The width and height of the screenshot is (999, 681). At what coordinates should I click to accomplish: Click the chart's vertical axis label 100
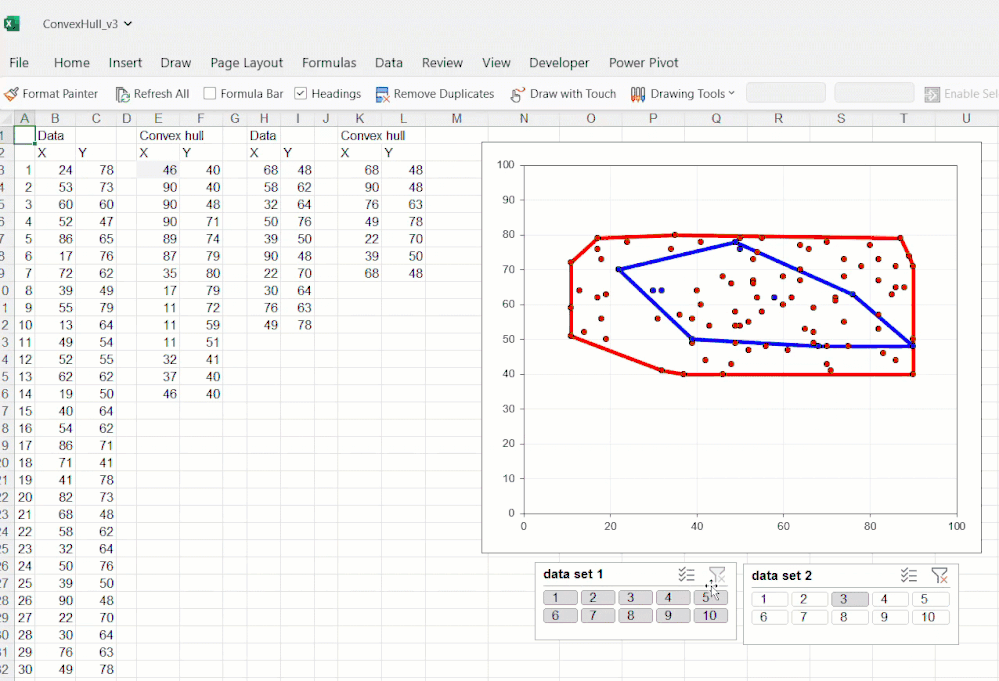coord(505,165)
